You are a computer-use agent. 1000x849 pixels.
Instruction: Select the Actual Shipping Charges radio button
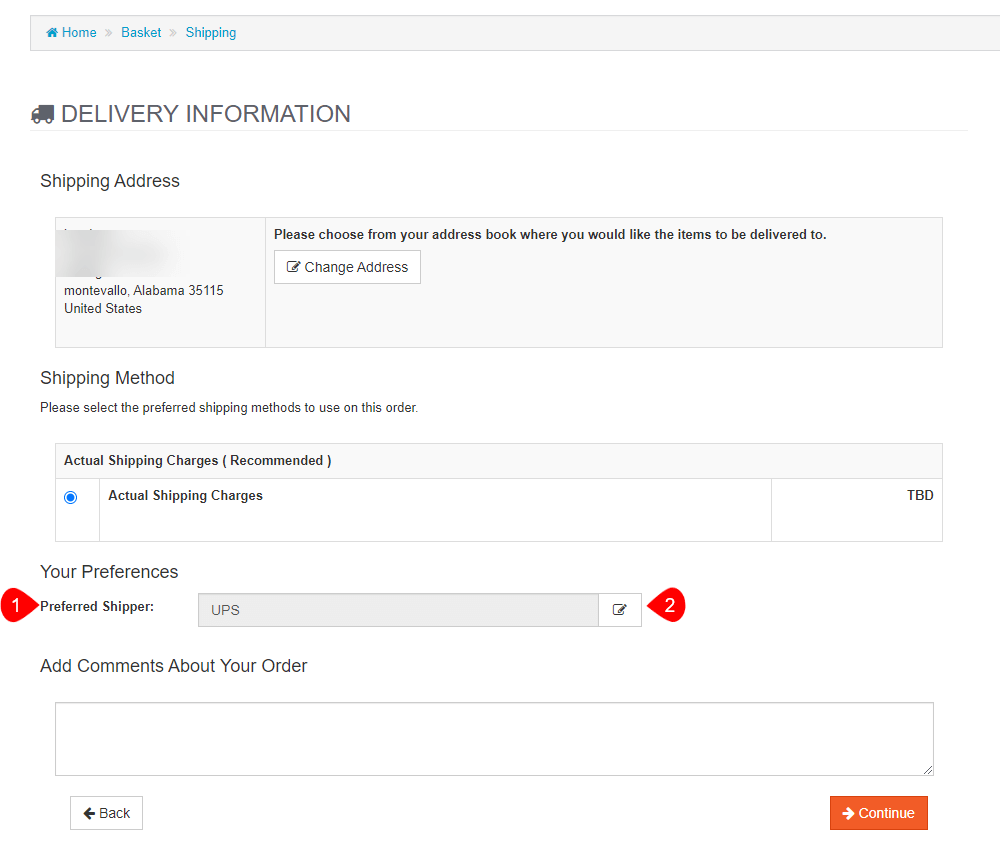70,497
